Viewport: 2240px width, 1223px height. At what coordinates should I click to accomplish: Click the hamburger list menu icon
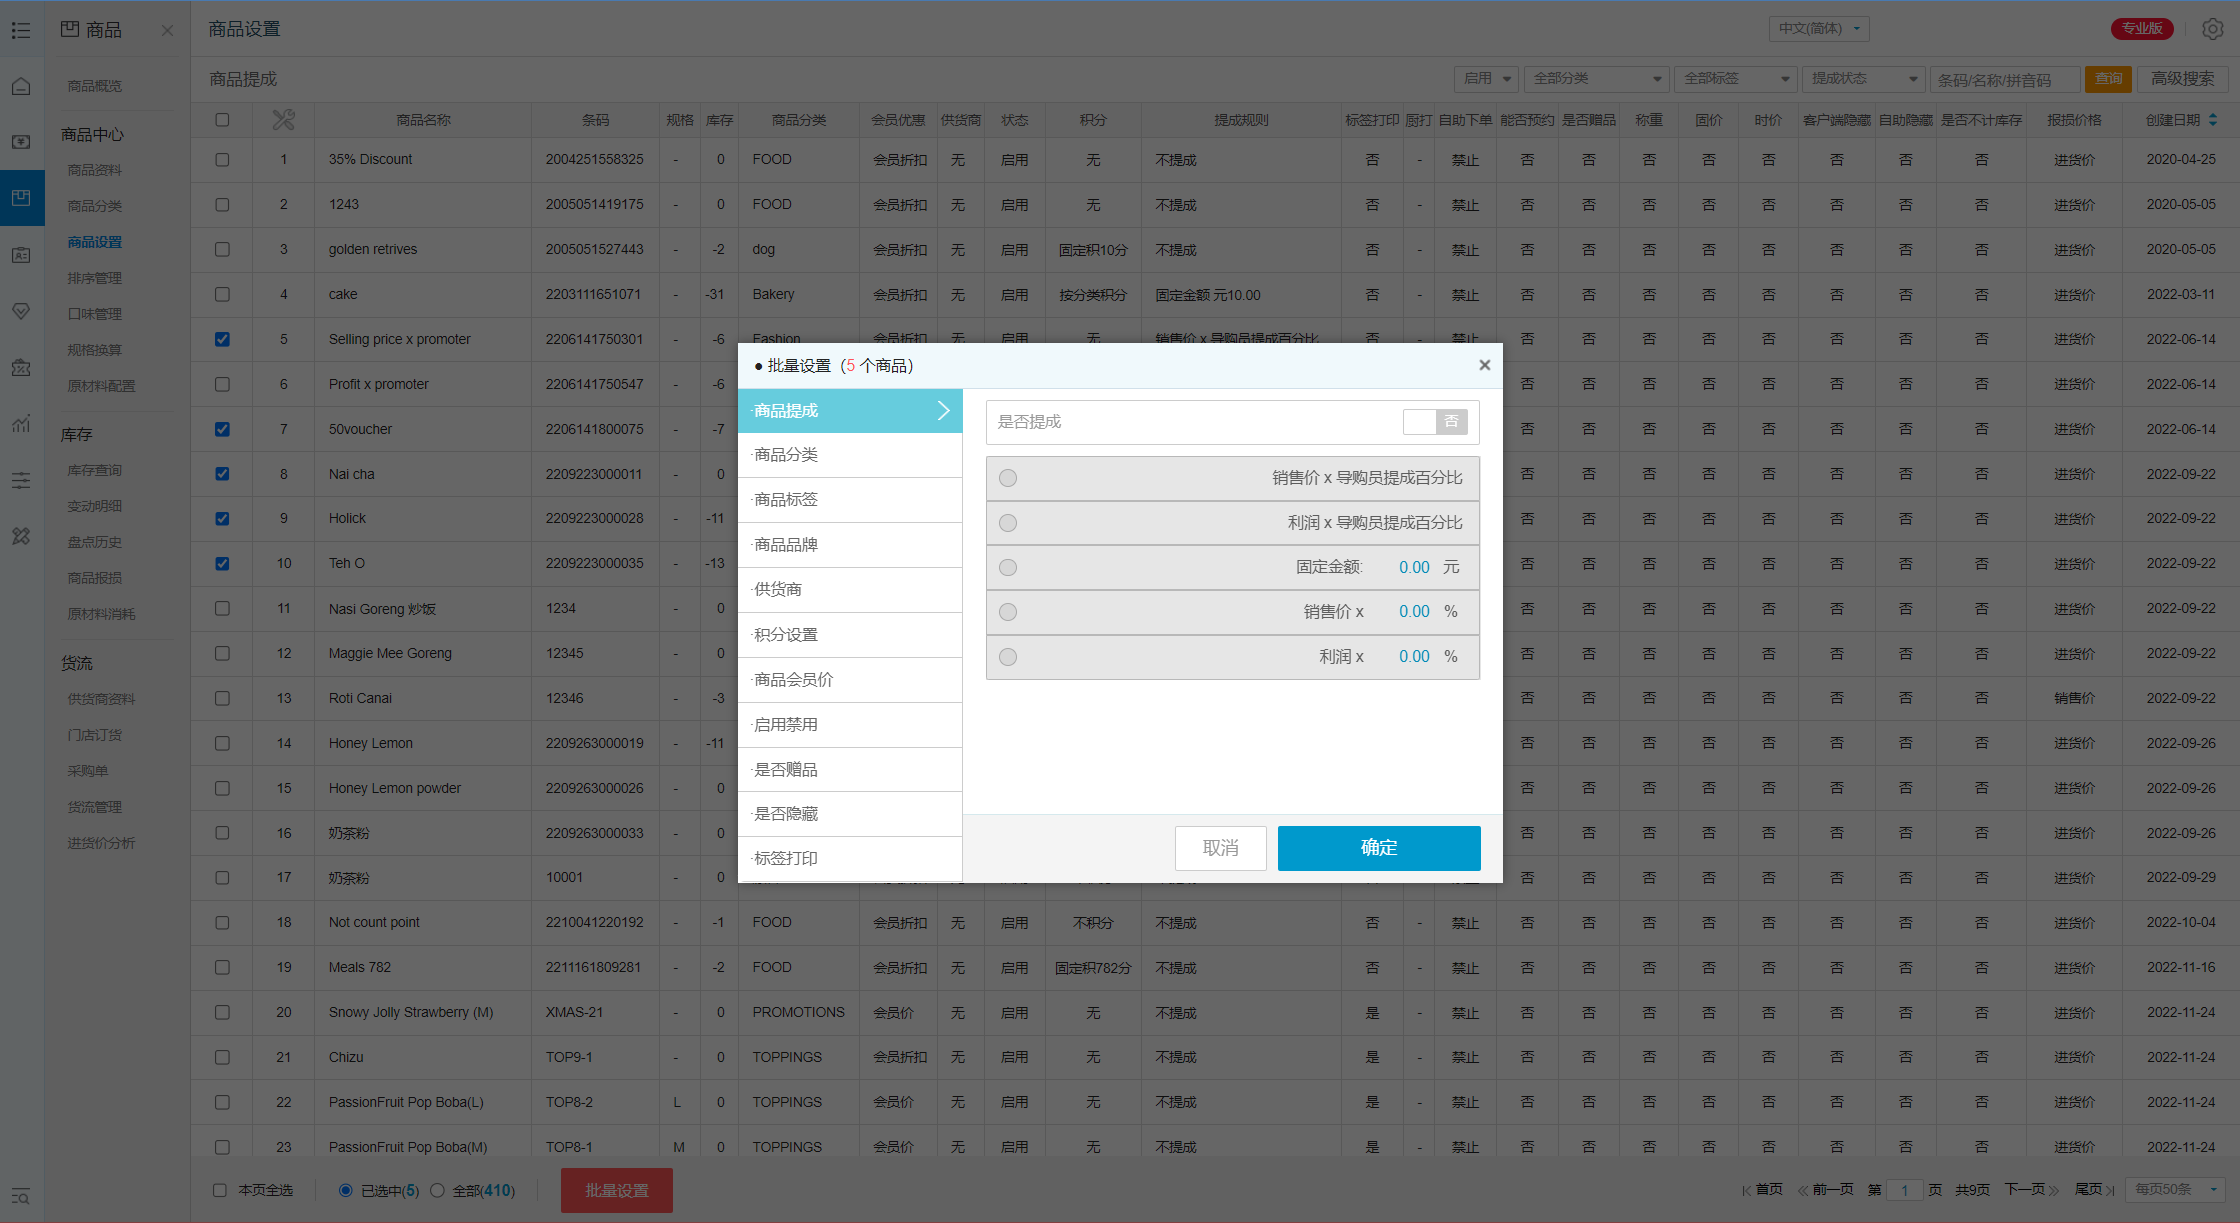pos(21,30)
